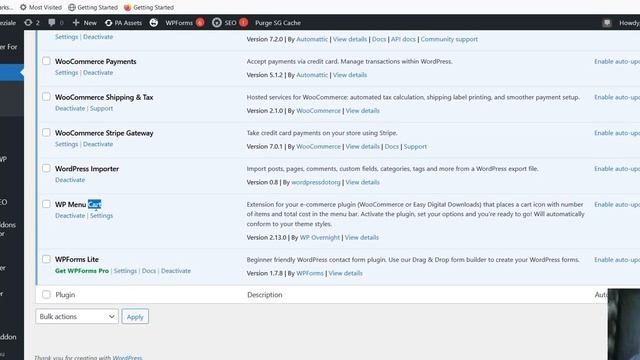Enable auto-updates for WPForms Lite
Viewport: 640px width, 360px height.
[x=617, y=260]
